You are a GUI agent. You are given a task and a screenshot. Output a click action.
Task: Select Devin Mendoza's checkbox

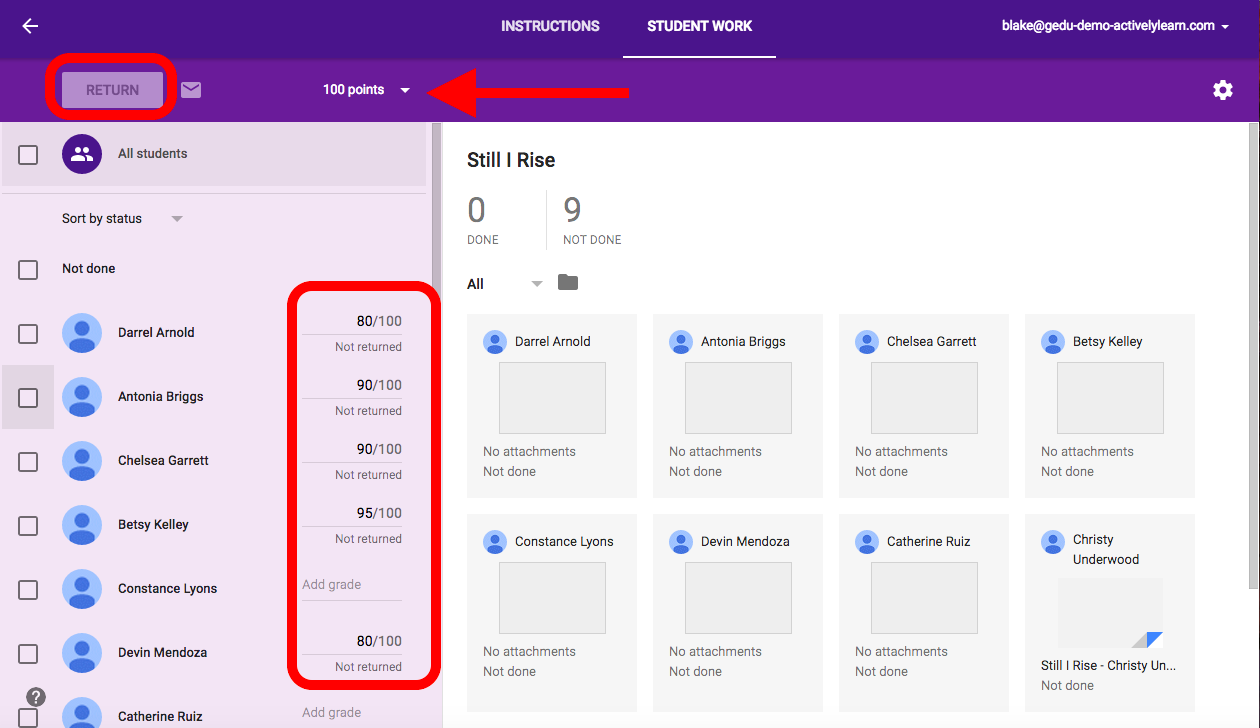(x=28, y=654)
